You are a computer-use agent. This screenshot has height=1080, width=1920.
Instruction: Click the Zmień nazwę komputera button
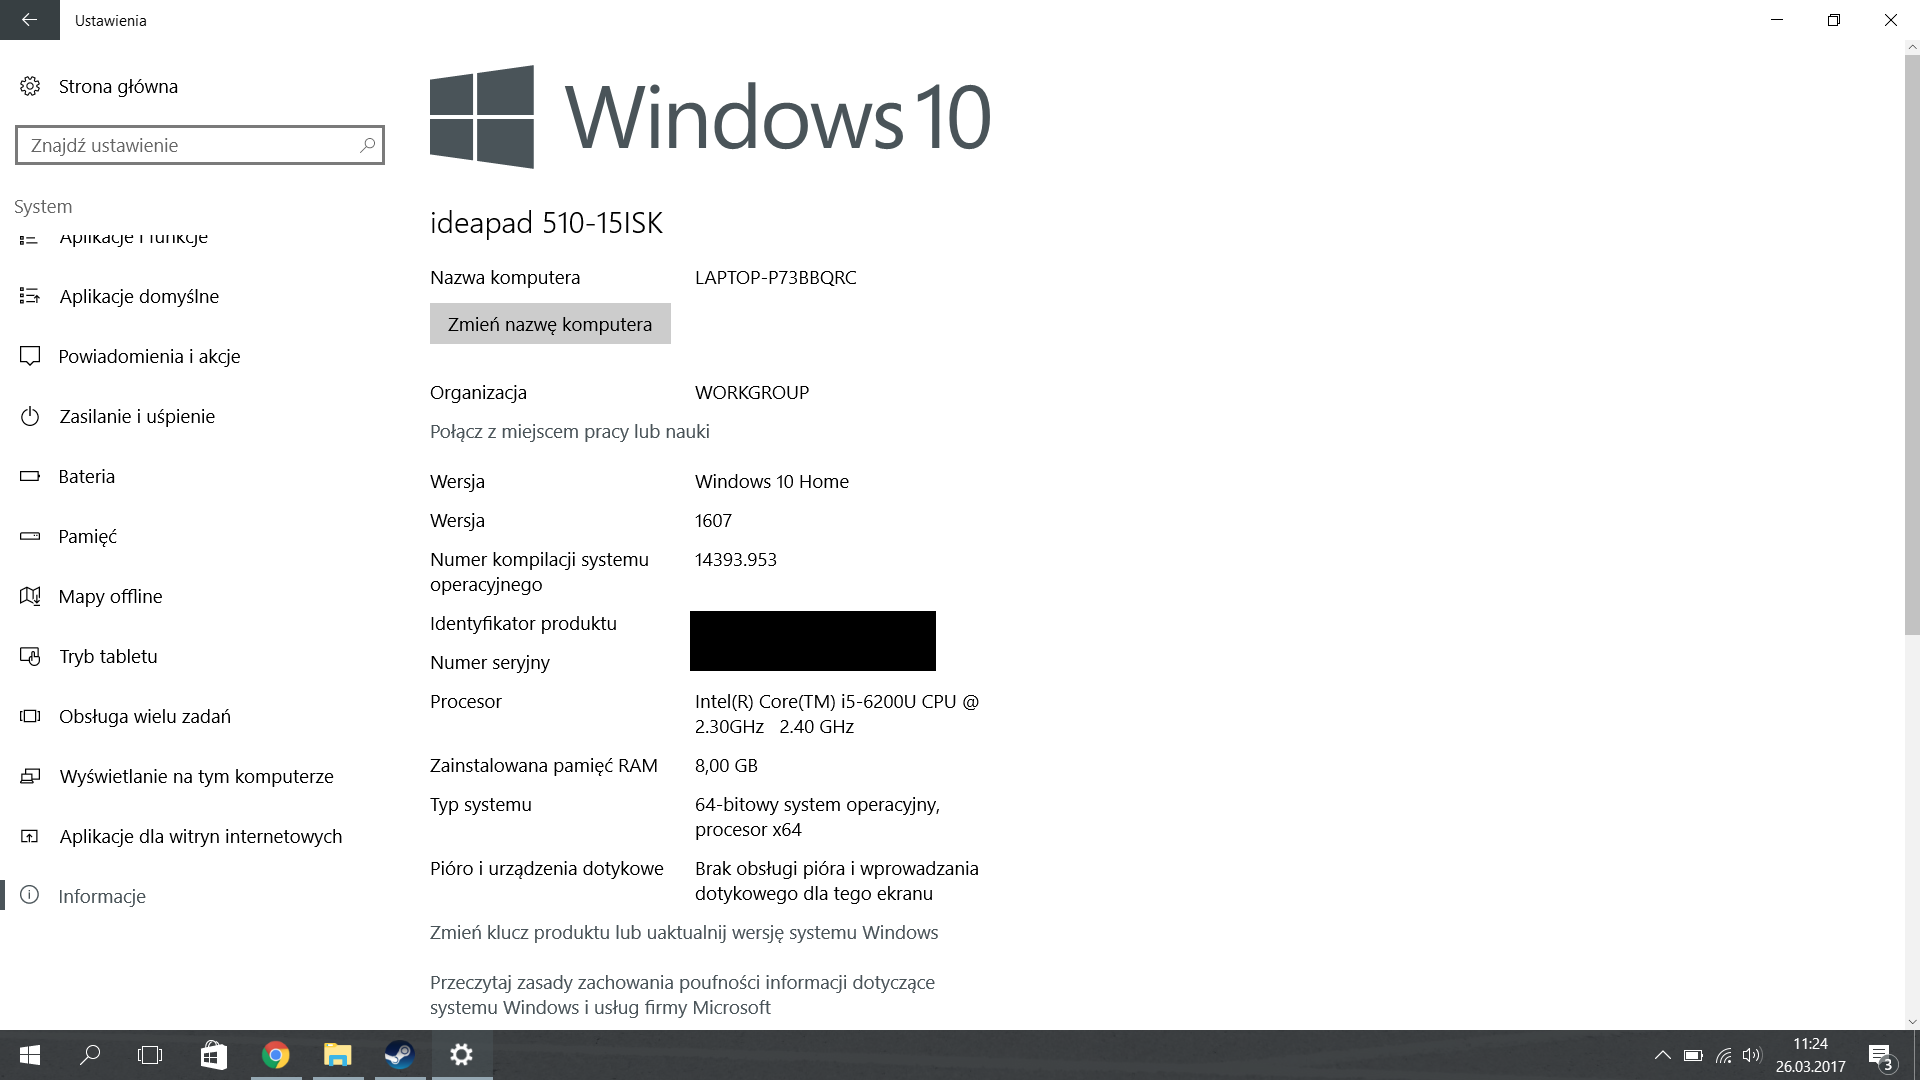[x=550, y=324]
